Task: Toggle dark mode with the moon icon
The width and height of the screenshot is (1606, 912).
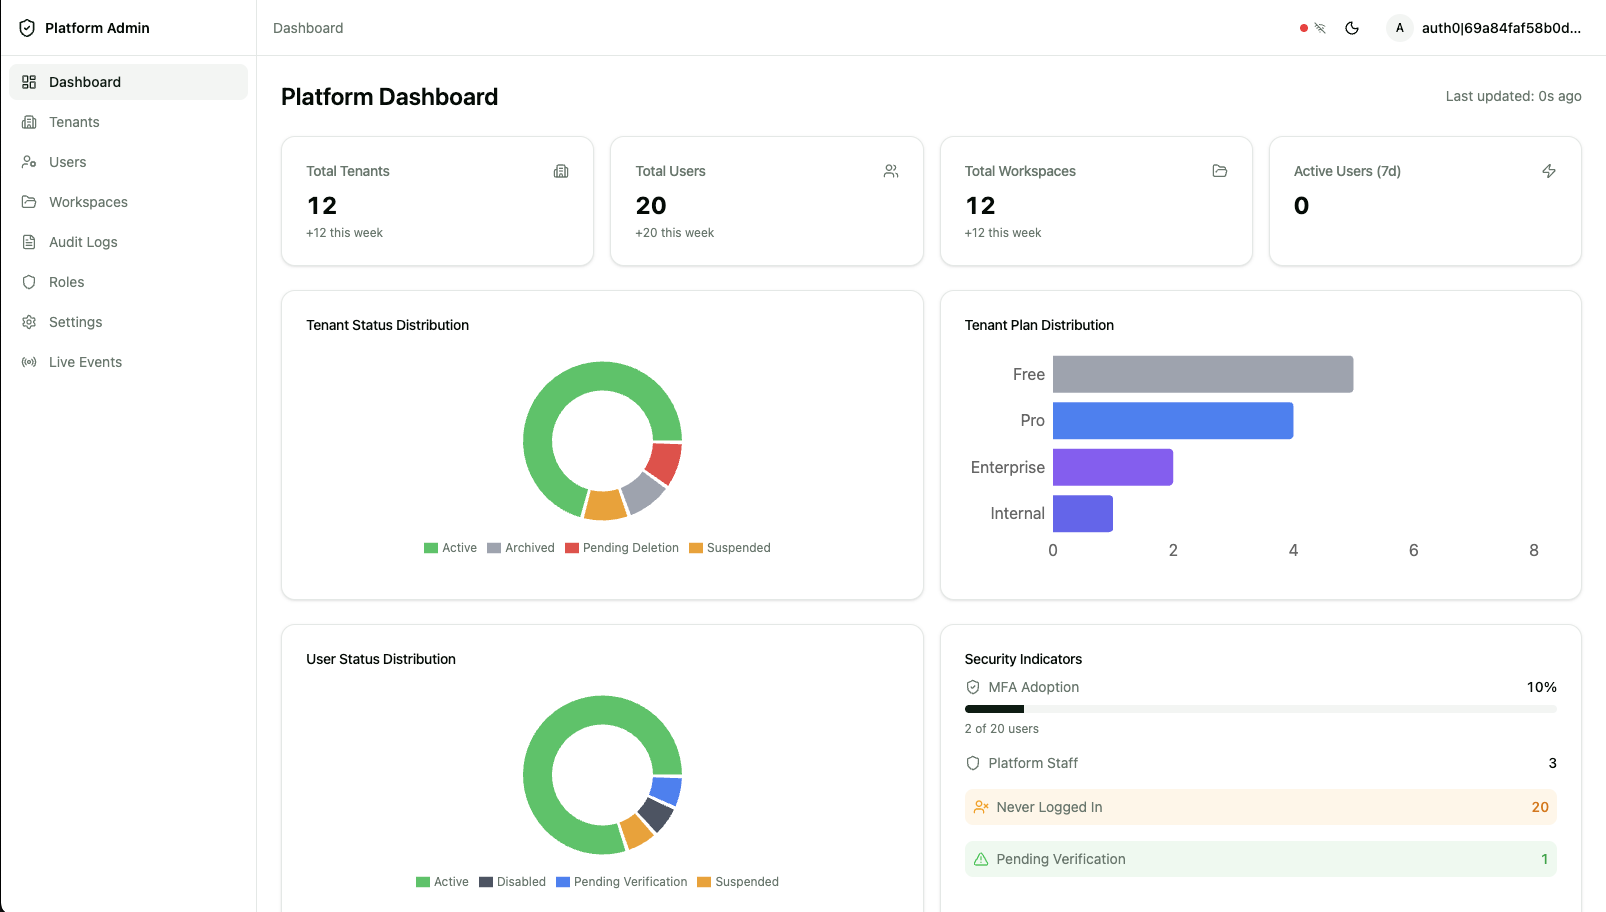Action: tap(1352, 28)
